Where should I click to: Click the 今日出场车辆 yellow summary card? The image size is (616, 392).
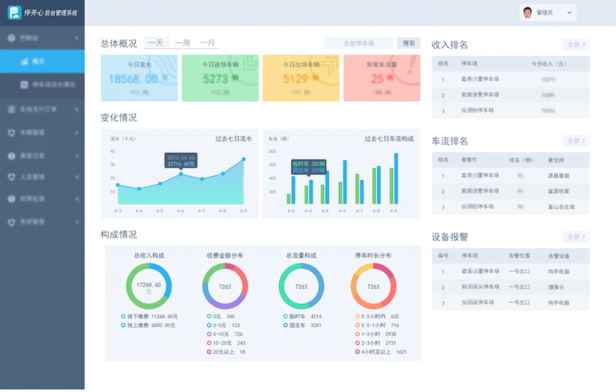[x=301, y=78]
